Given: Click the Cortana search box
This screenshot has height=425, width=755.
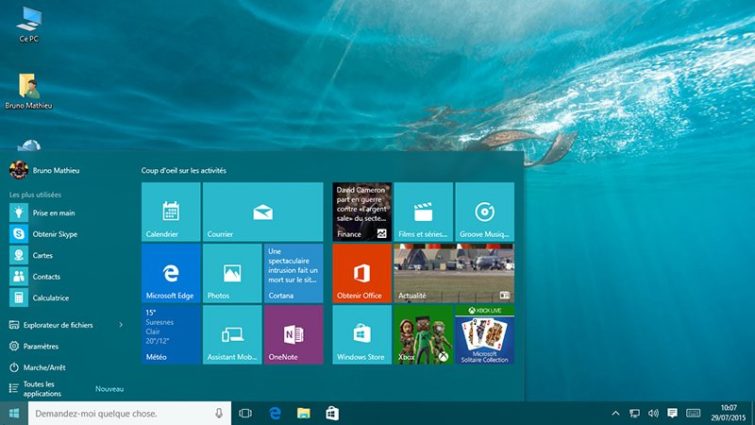Looking at the screenshot, I should pyautogui.click(x=130, y=413).
